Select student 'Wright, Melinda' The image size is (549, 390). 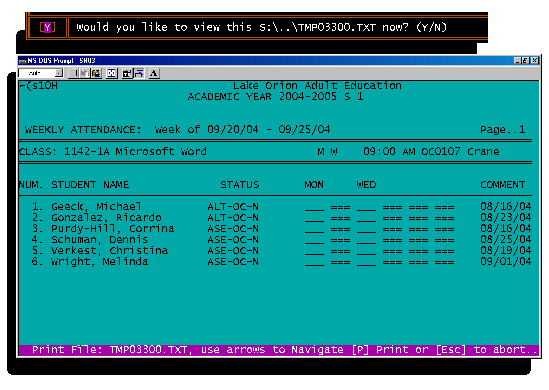pyautogui.click(x=99, y=262)
